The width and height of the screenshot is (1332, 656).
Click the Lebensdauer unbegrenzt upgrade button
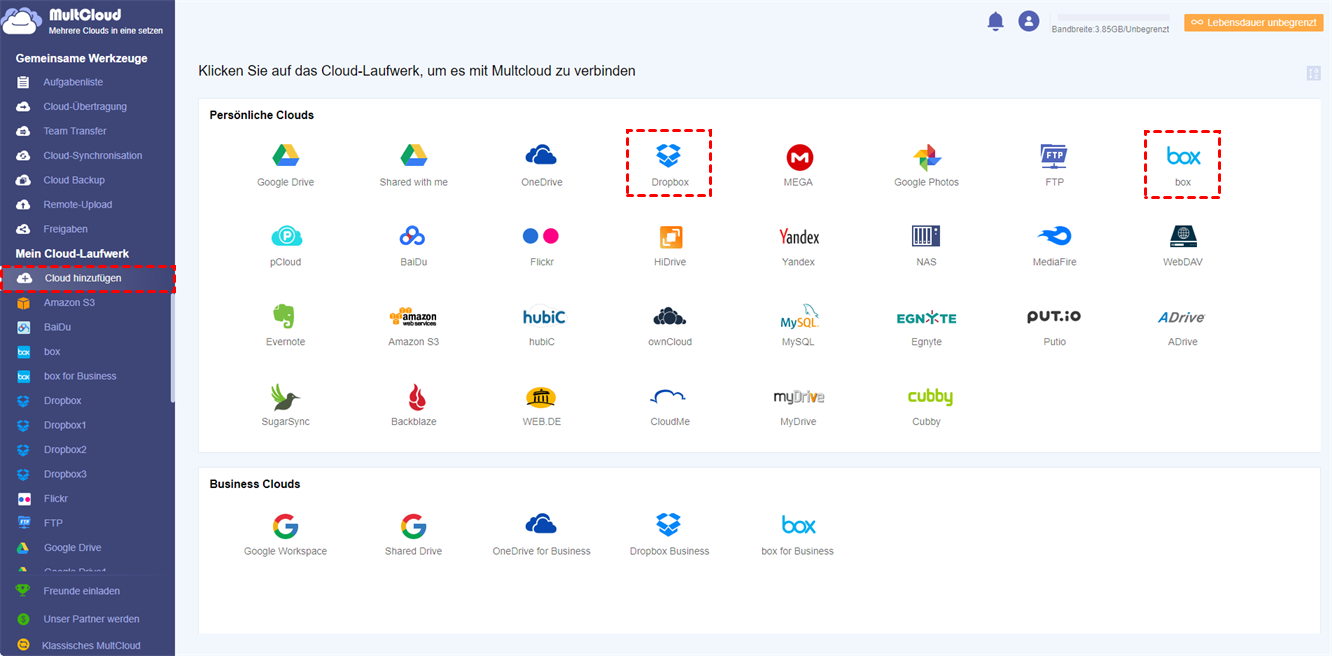pyautogui.click(x=1253, y=22)
